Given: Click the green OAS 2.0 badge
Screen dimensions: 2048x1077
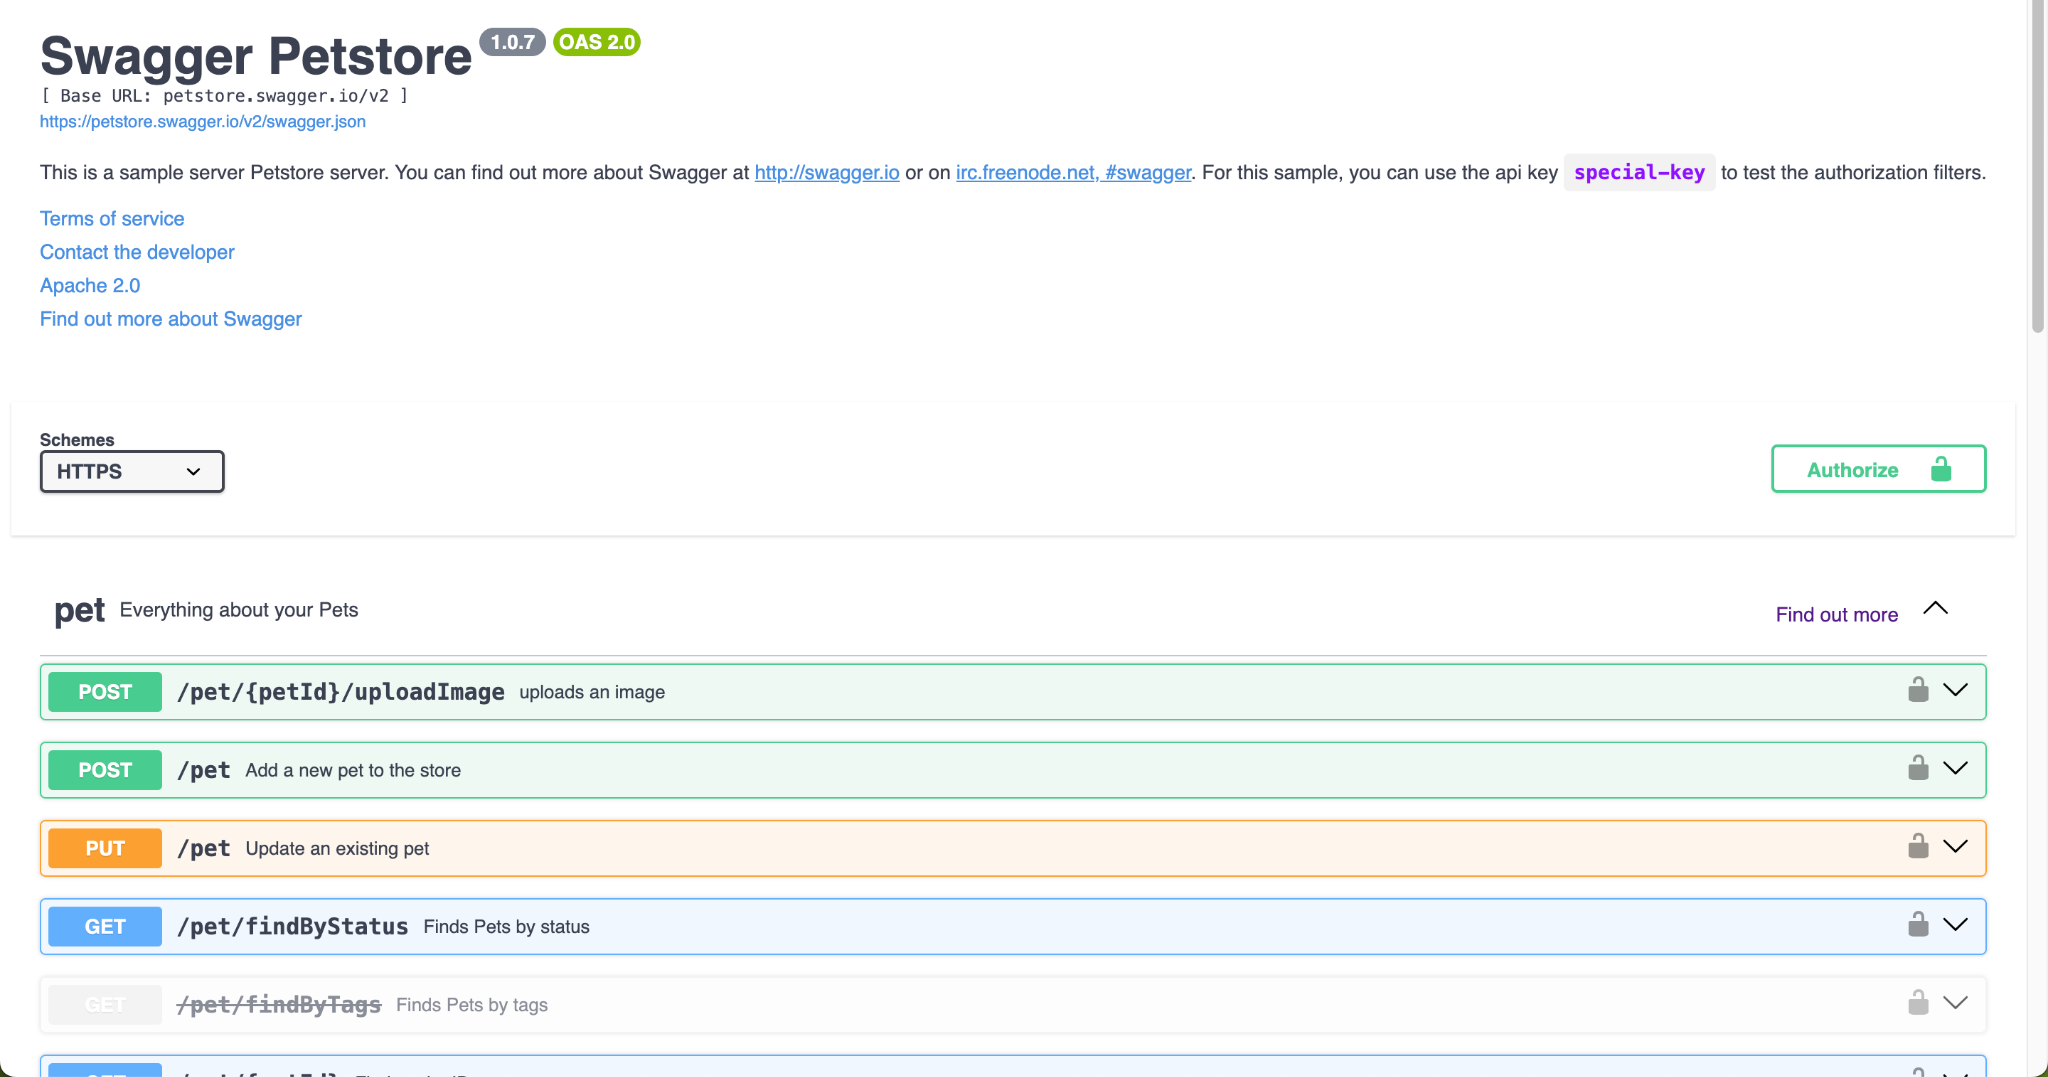Looking at the screenshot, I should (x=597, y=42).
